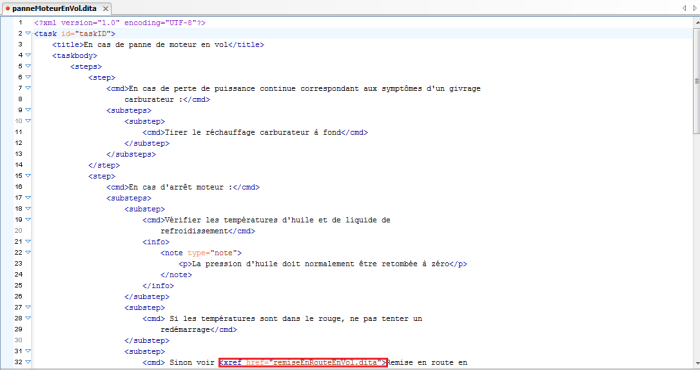The image size is (700, 370).
Task: Click "Si les températures sont dans le rouge"
Action: [255, 319]
